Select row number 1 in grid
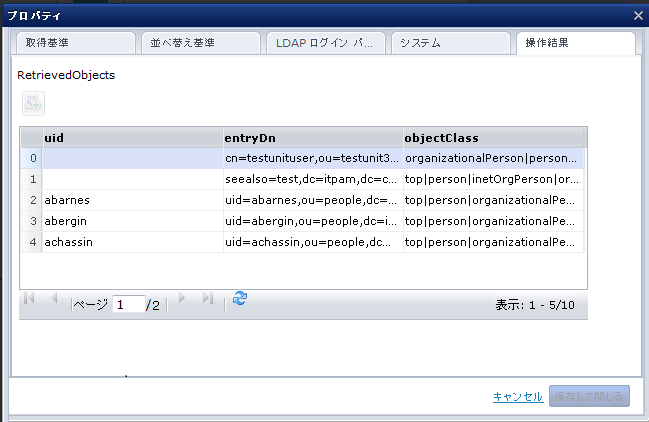The width and height of the screenshot is (649, 422). click(x=31, y=179)
